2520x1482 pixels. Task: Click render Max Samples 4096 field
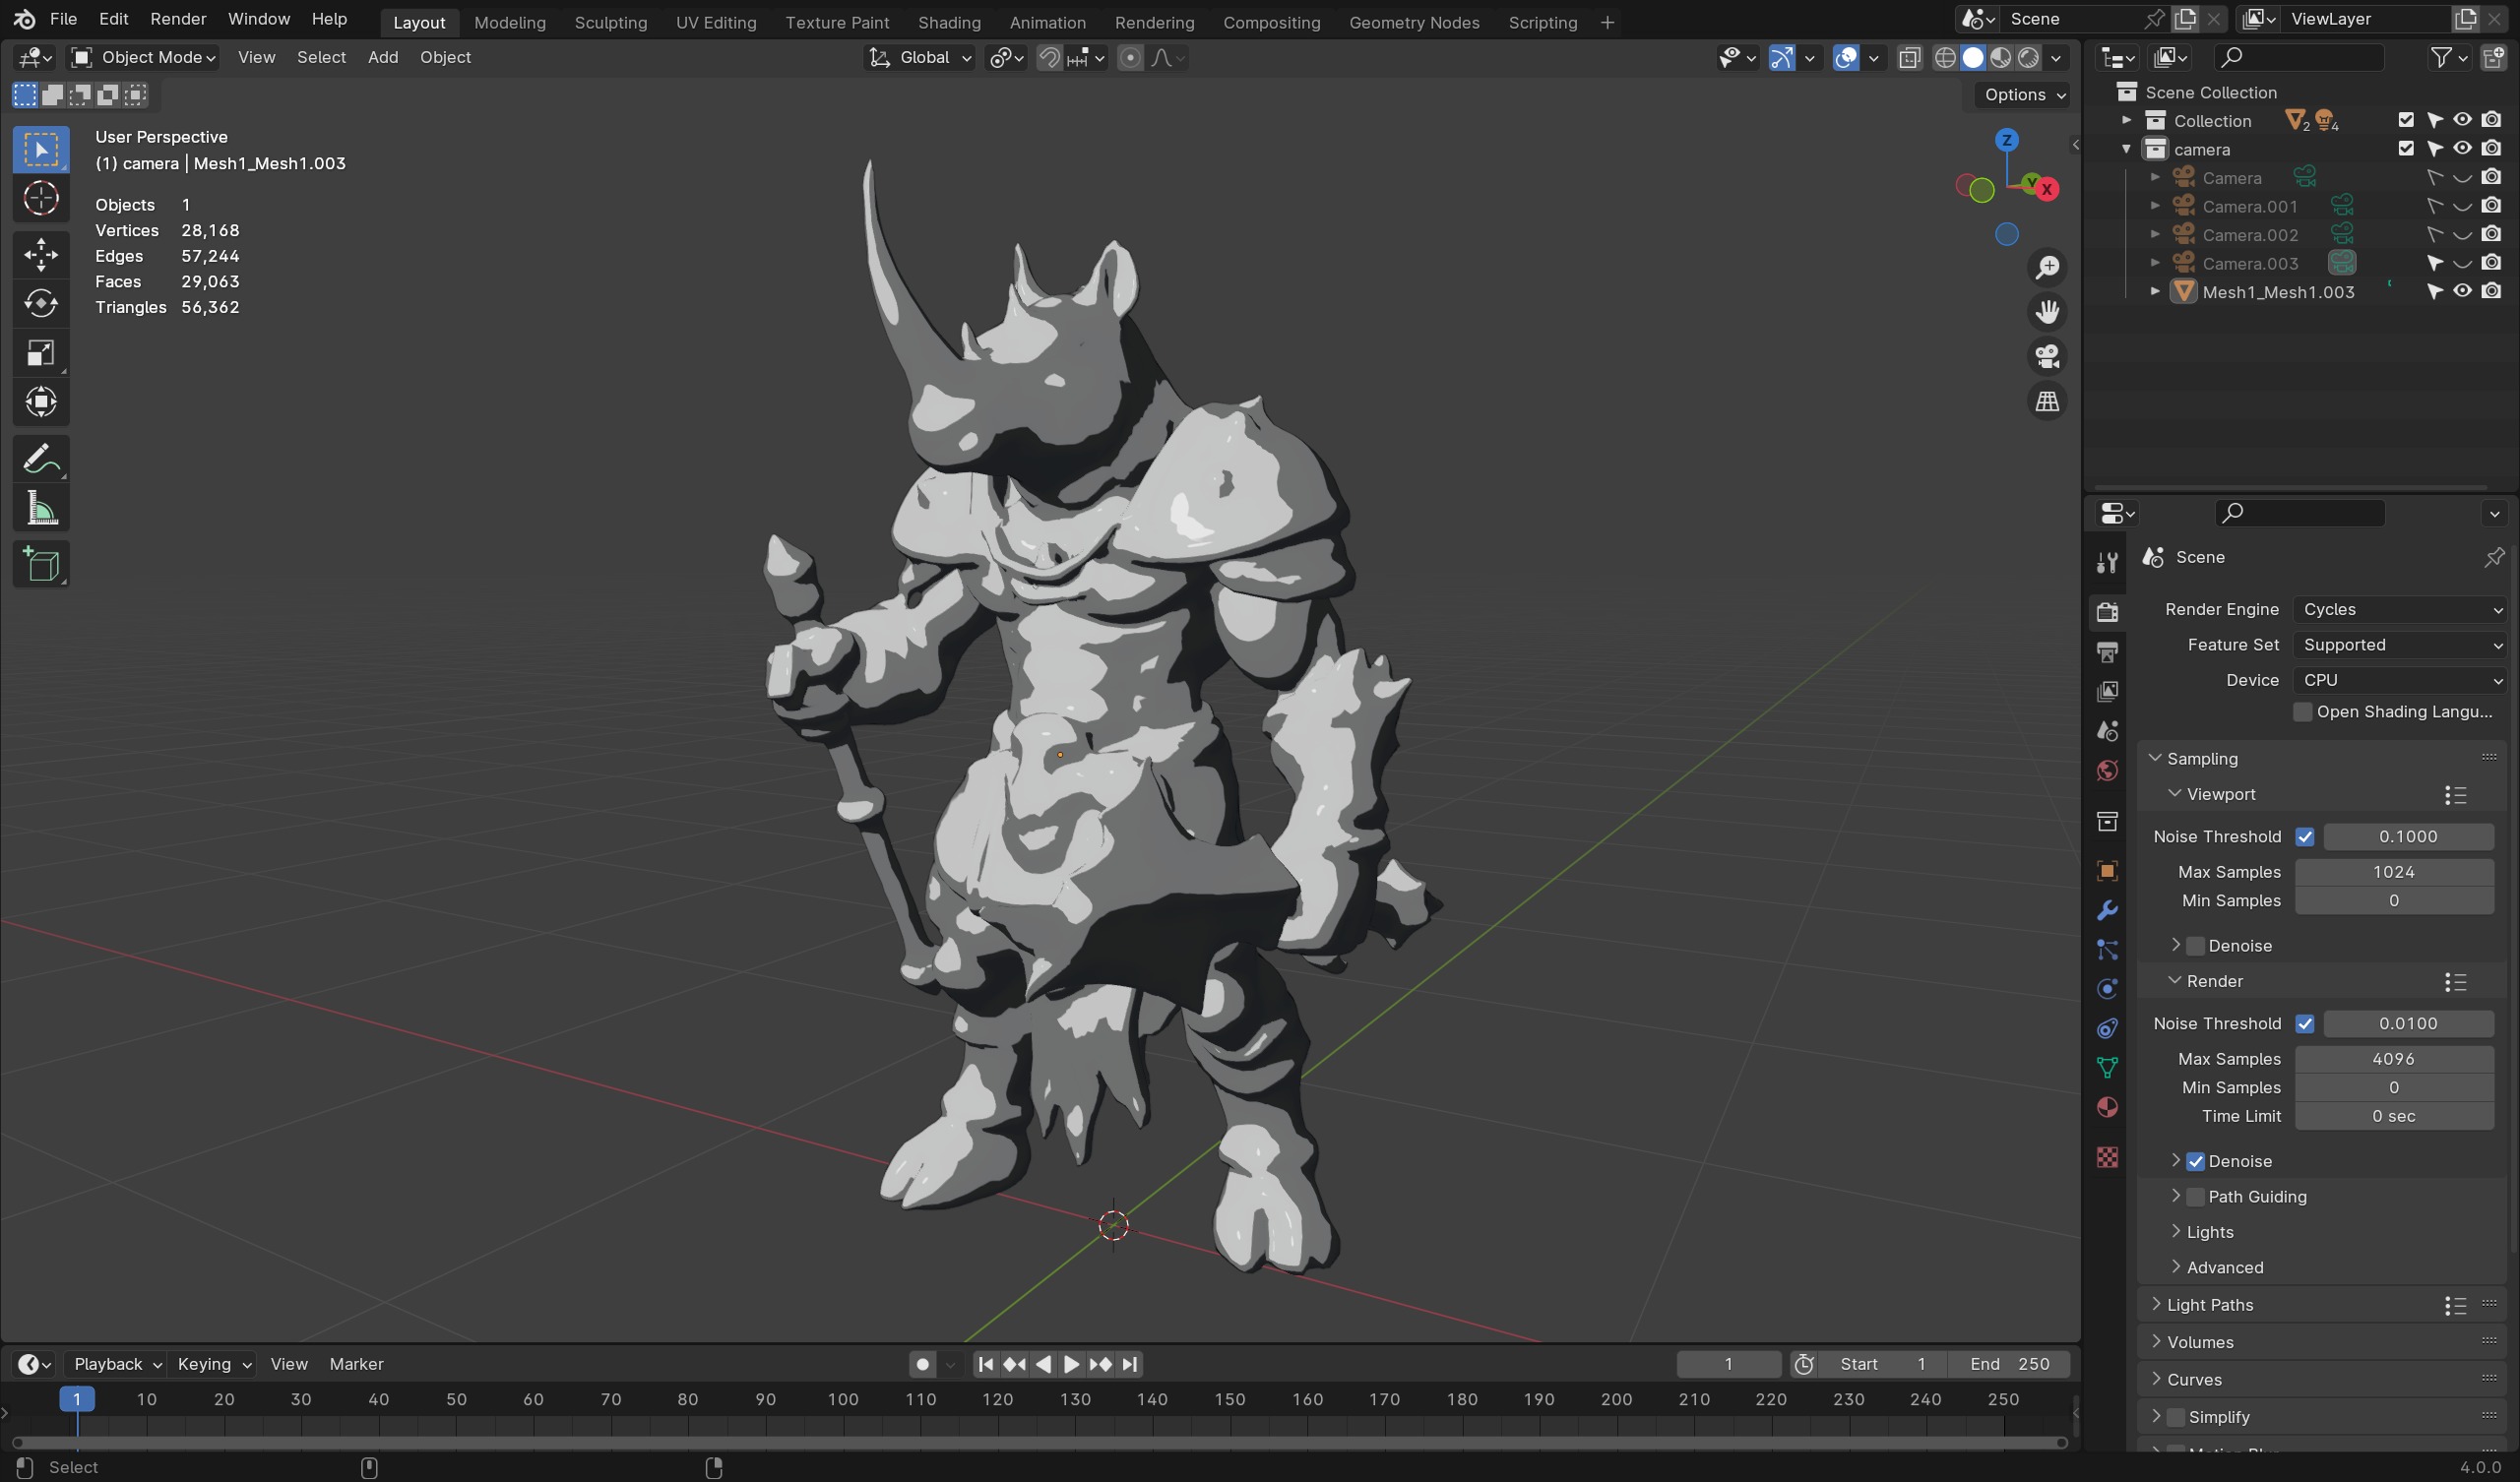click(x=2393, y=1059)
